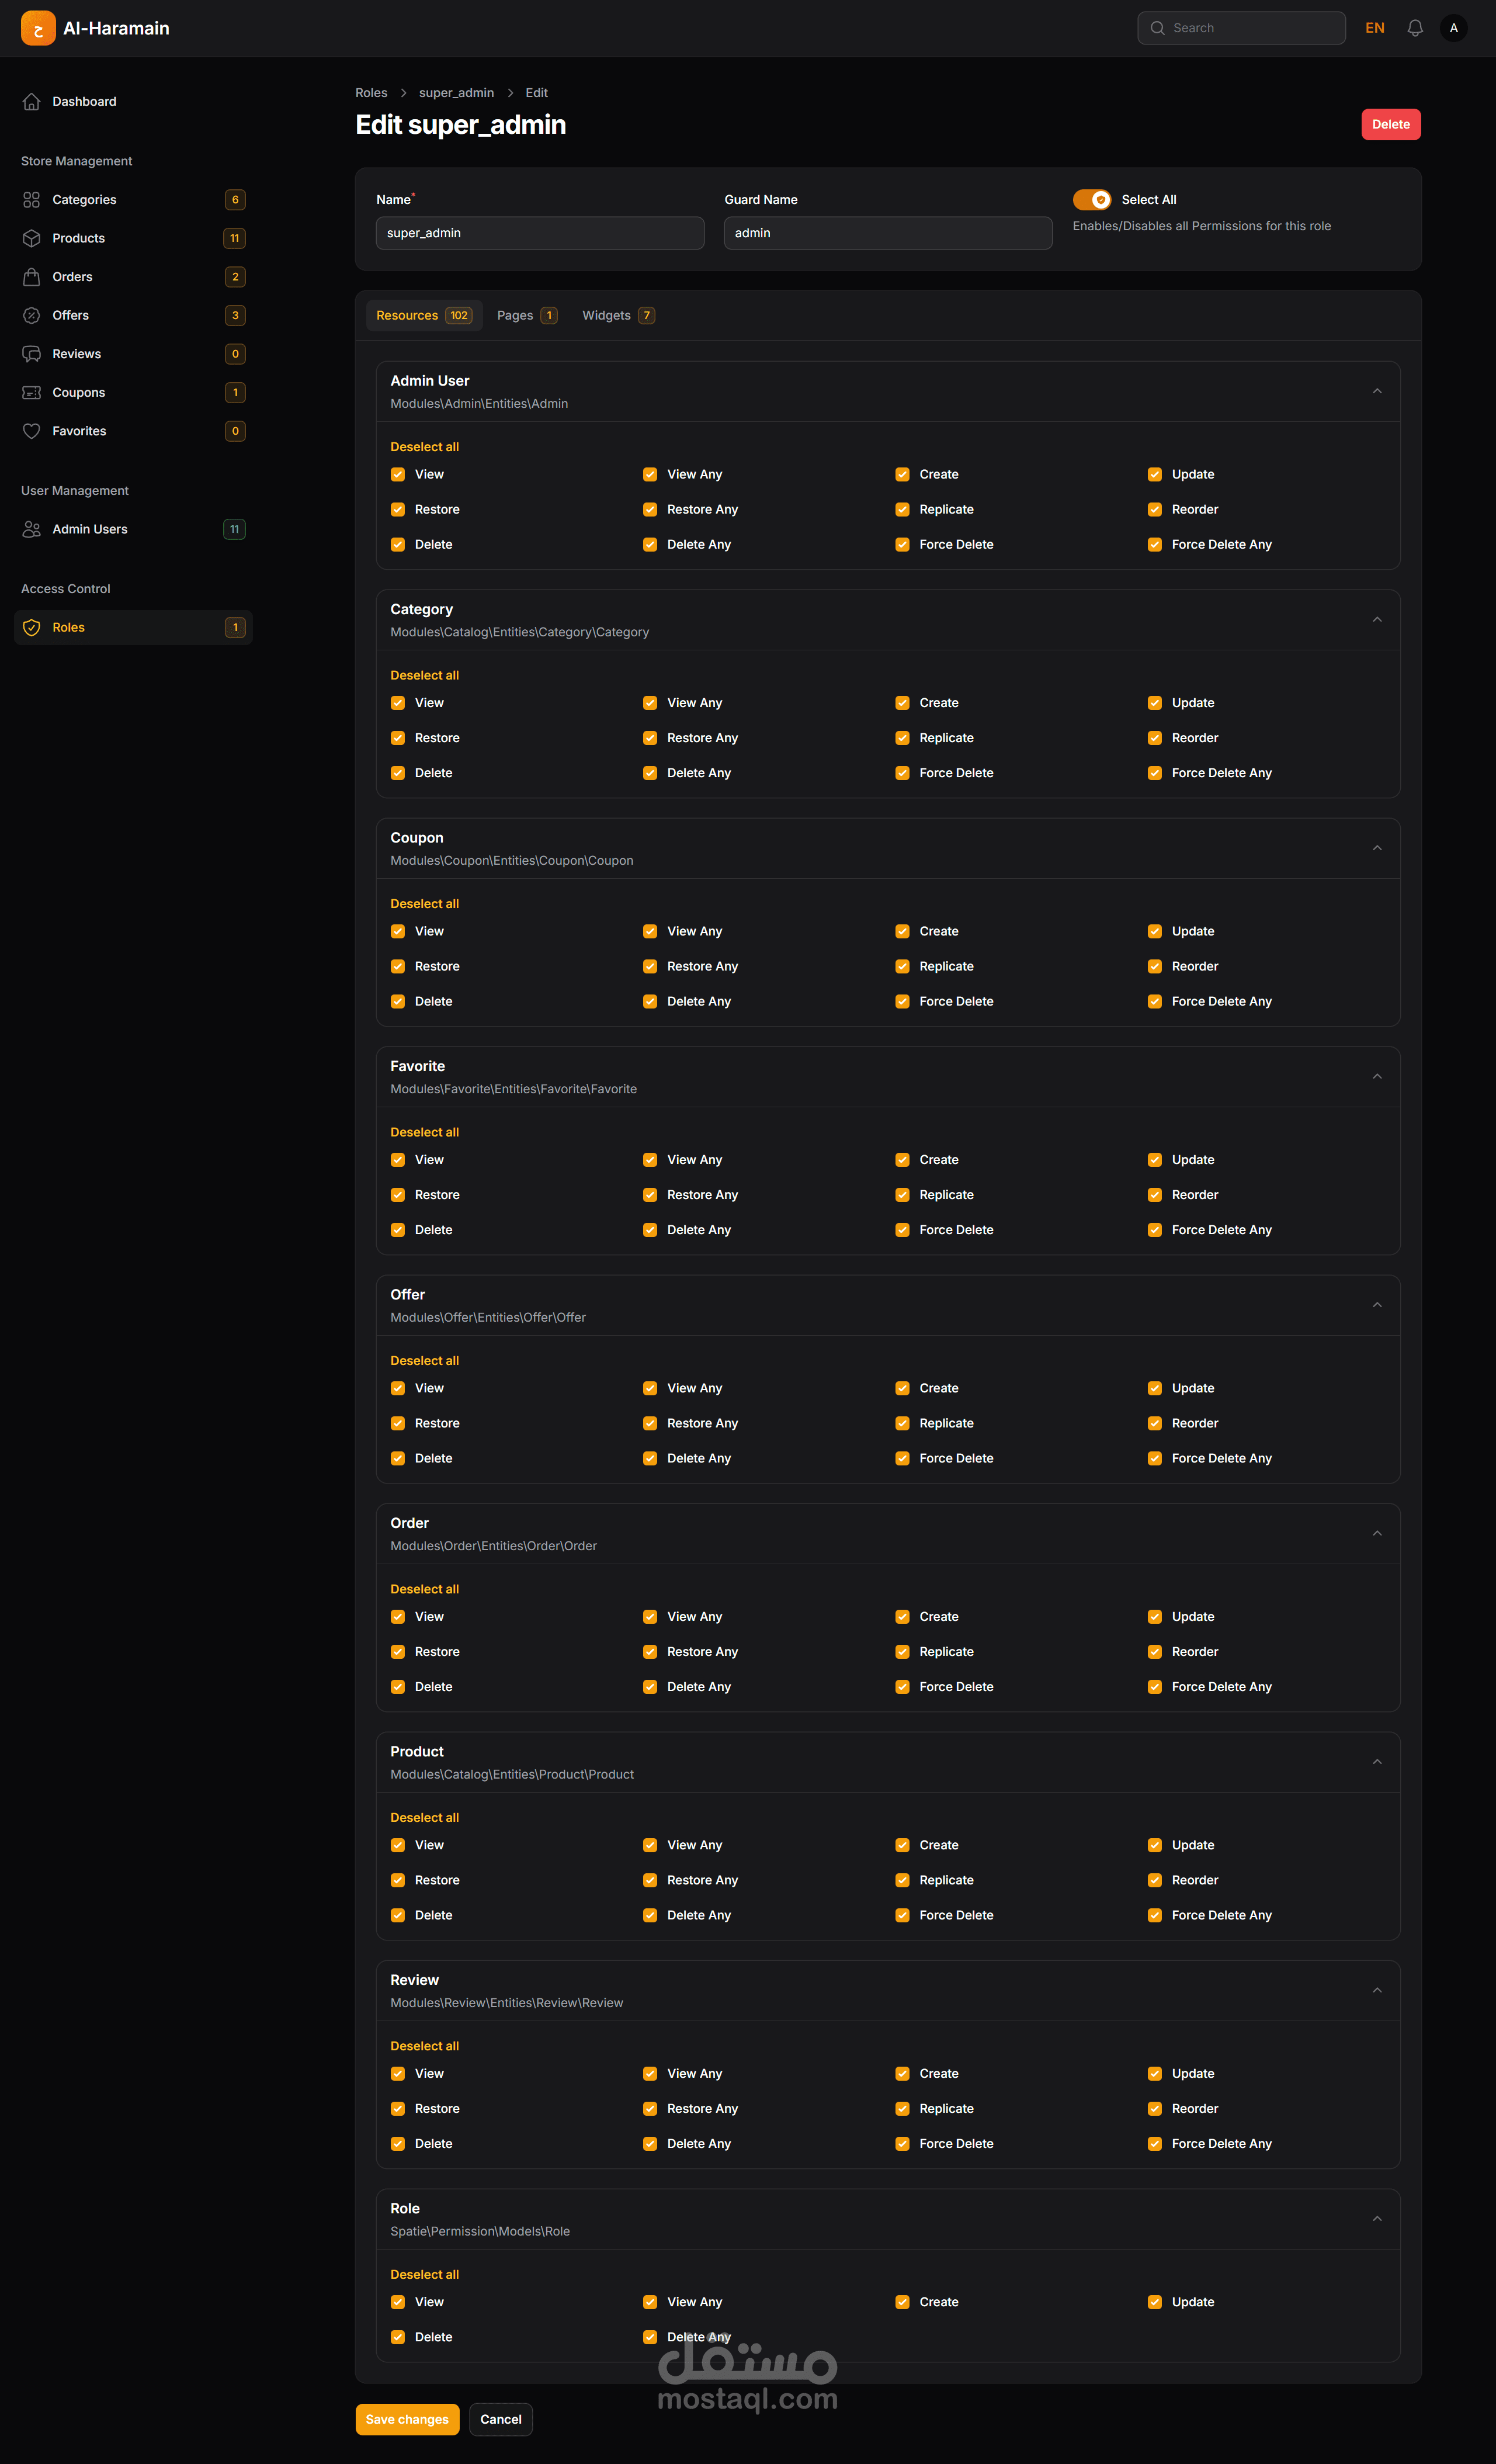Viewport: 1496px width, 2464px height.
Task: Click the Guard Name input field
Action: click(x=887, y=233)
